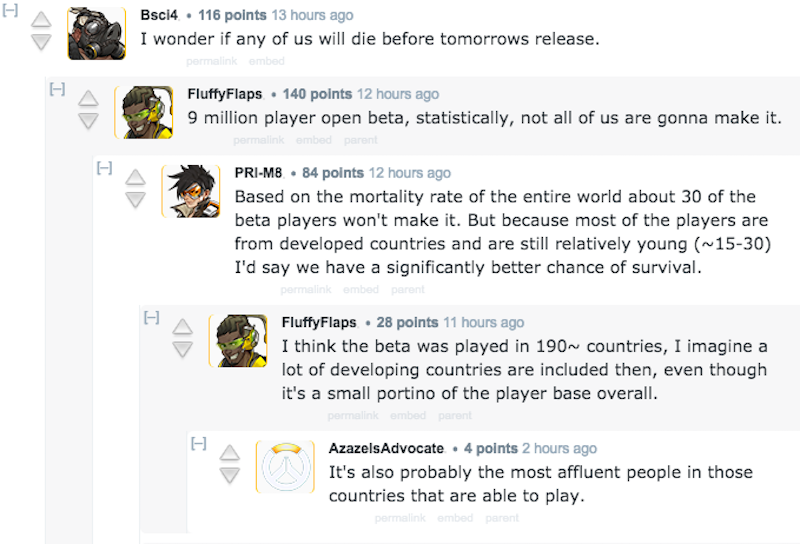Open Bsci4's user profile link
Viewport: 800px width, 544px height.
coord(159,15)
